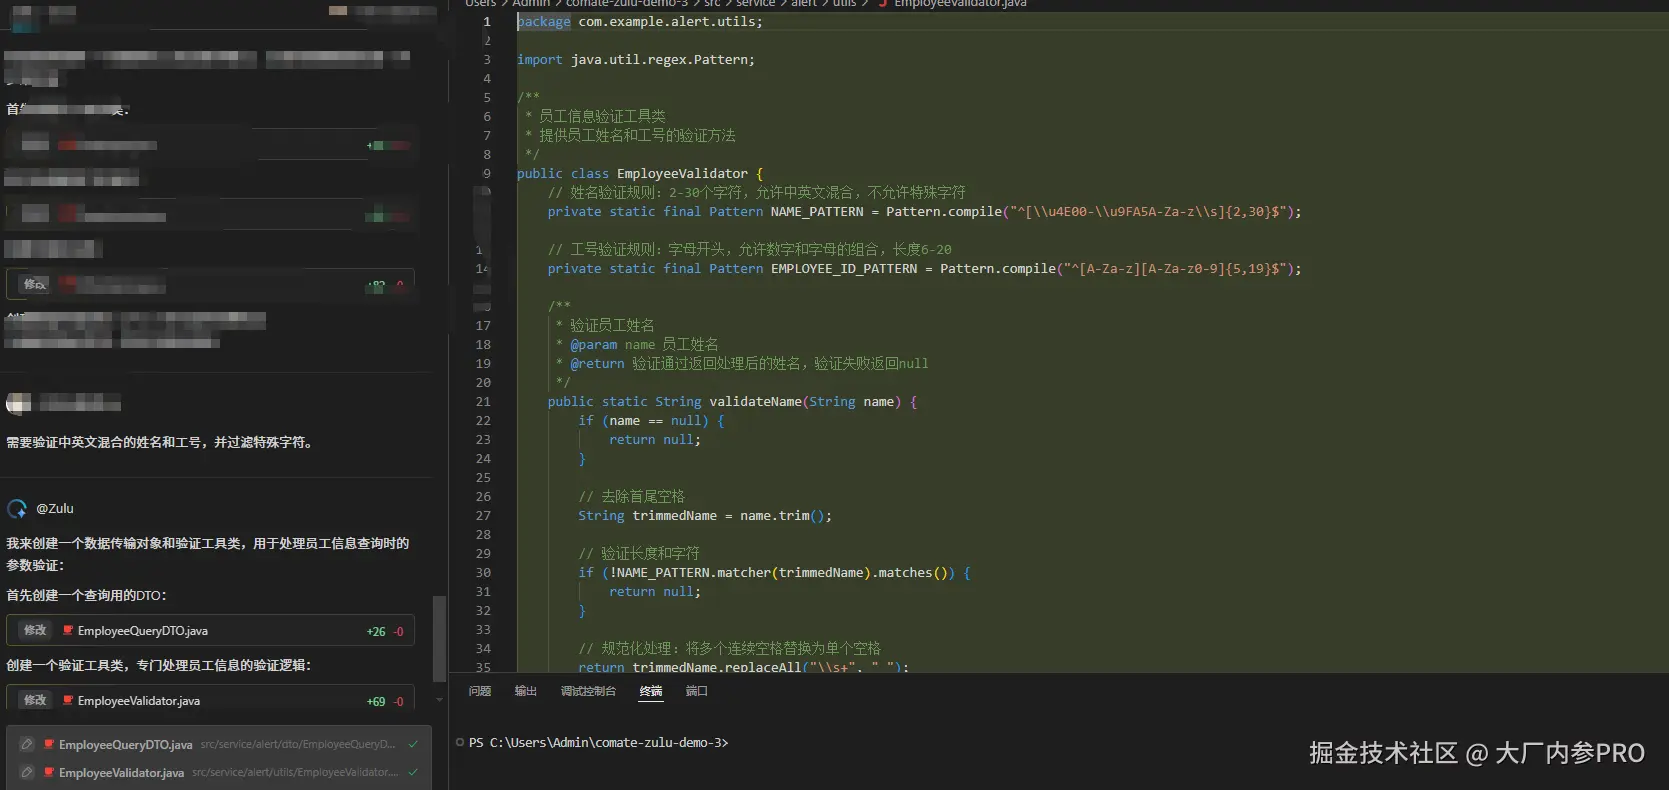Click the EMPLOYEE_ID_PATTERN constant name
The width and height of the screenshot is (1669, 790).
844,269
